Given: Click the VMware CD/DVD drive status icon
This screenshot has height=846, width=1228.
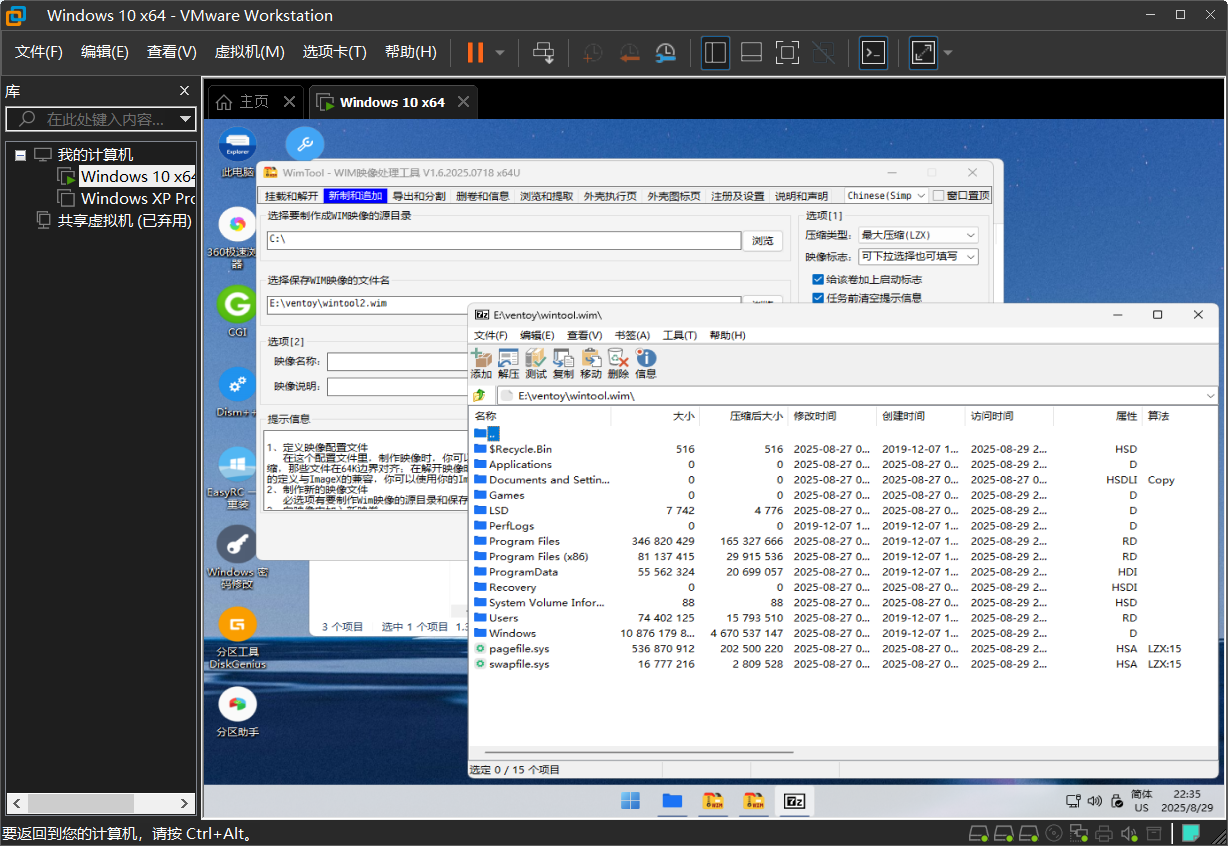Looking at the screenshot, I should pyautogui.click(x=1054, y=833).
